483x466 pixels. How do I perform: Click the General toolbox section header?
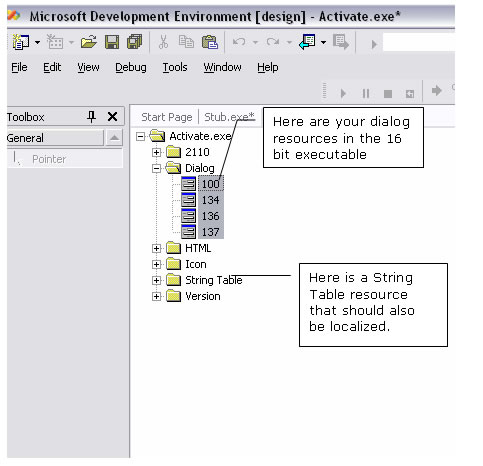point(55,138)
